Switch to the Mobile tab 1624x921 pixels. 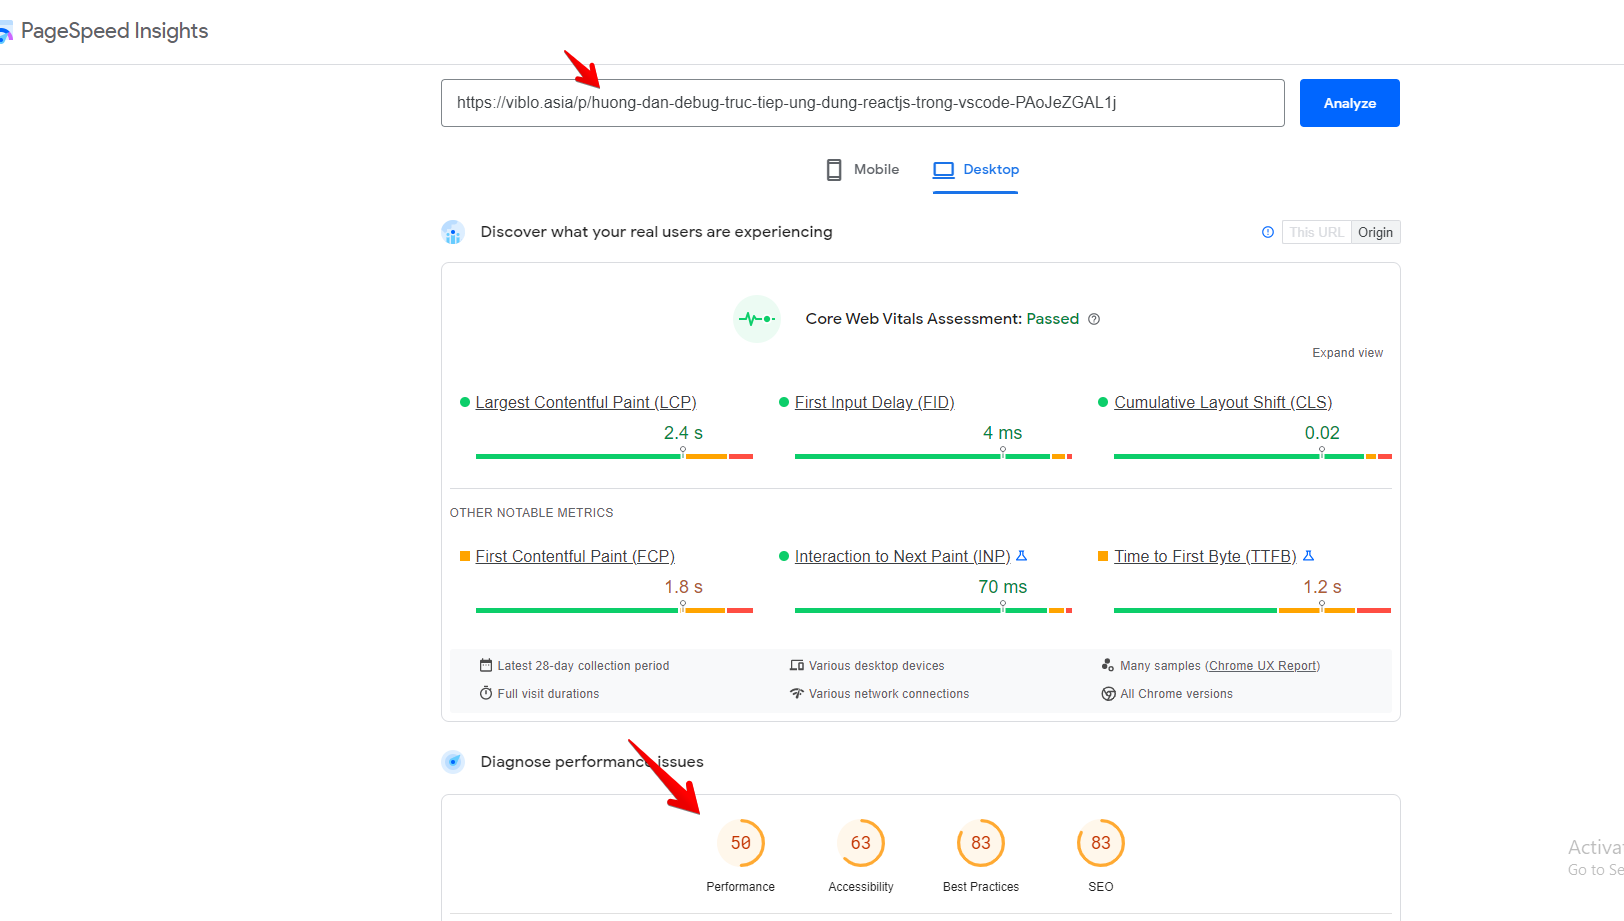(x=861, y=169)
